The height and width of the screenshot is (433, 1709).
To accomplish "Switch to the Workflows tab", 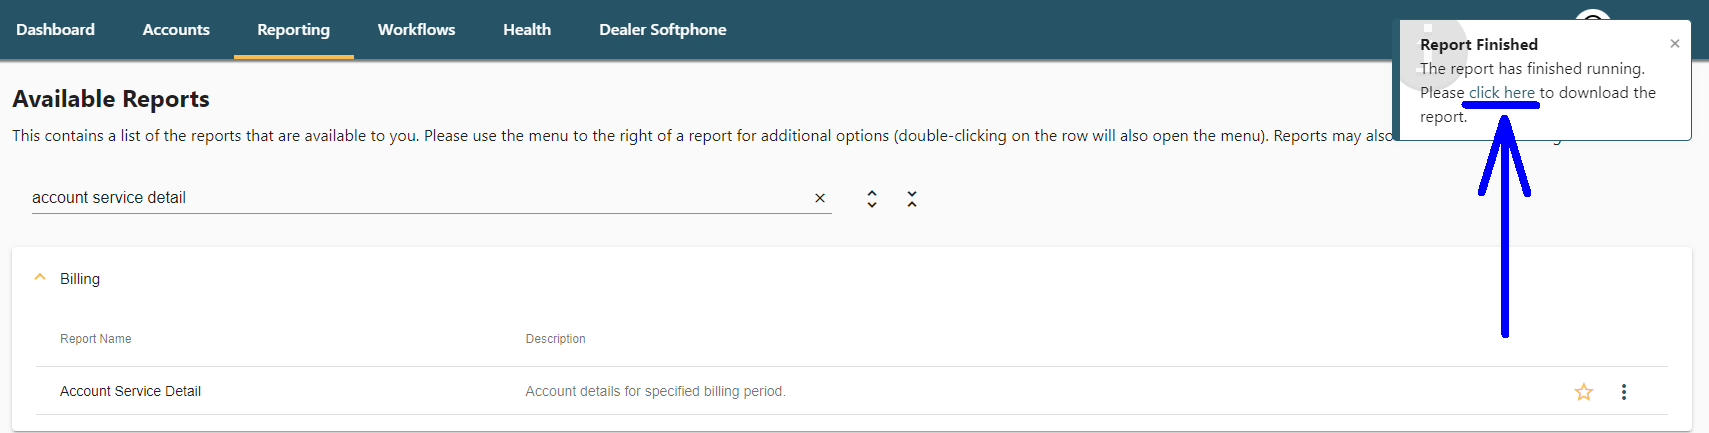I will (x=416, y=30).
